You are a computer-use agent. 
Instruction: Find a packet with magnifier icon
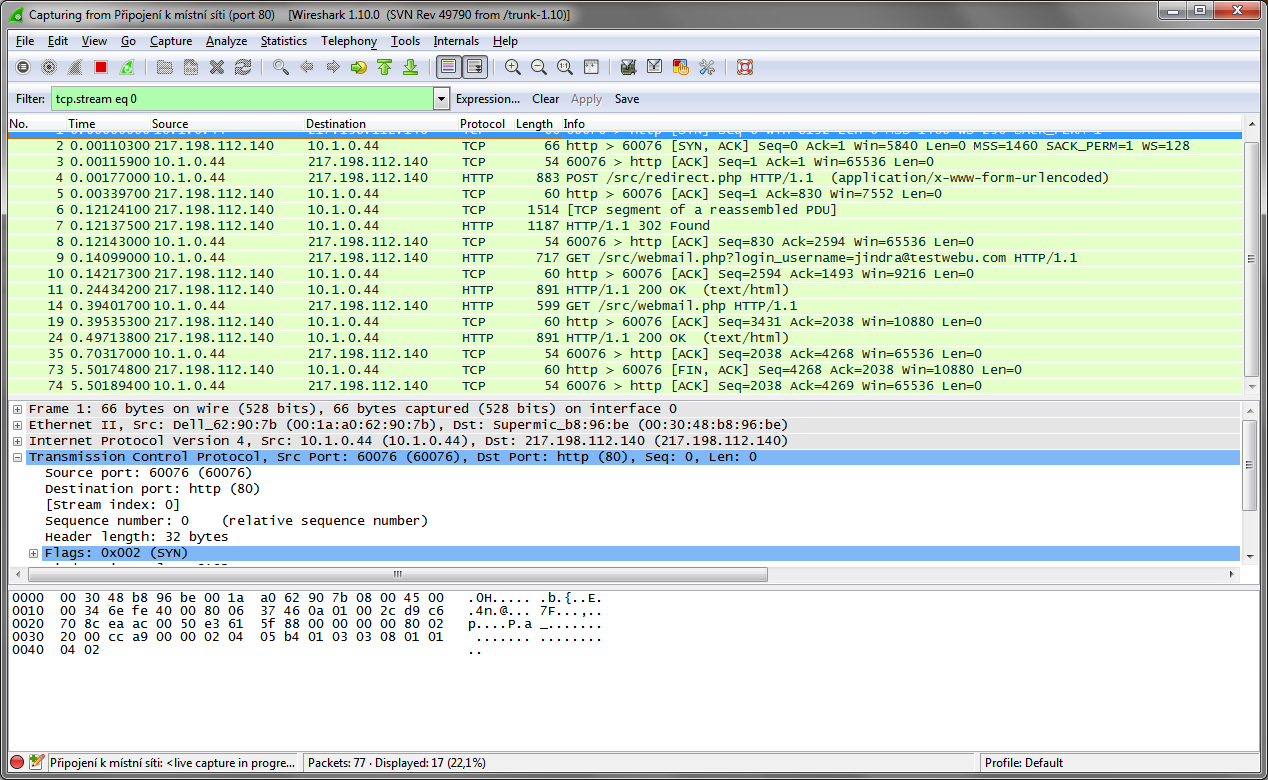click(281, 67)
